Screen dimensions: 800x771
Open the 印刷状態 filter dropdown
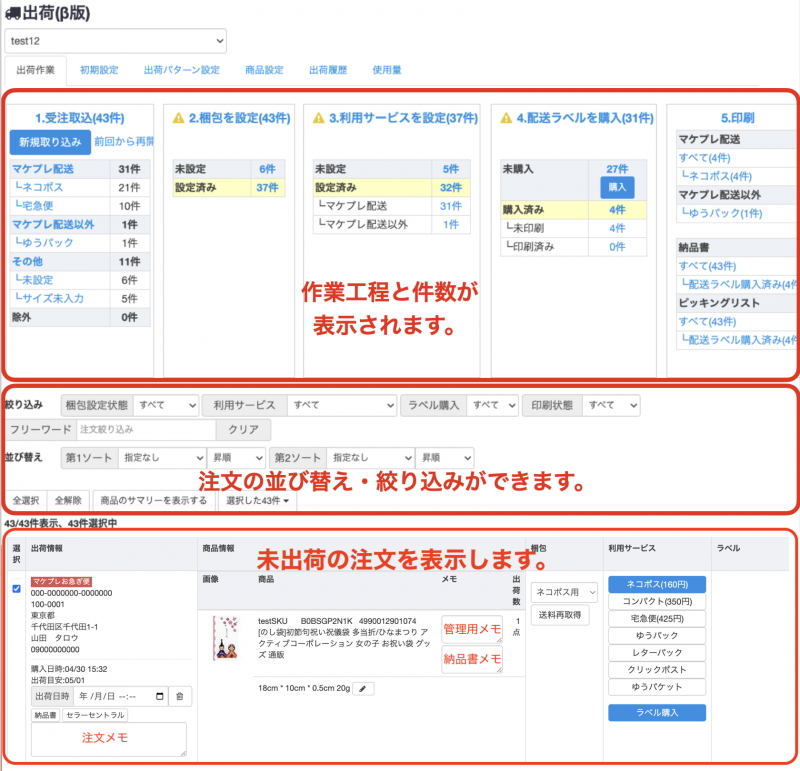point(611,405)
